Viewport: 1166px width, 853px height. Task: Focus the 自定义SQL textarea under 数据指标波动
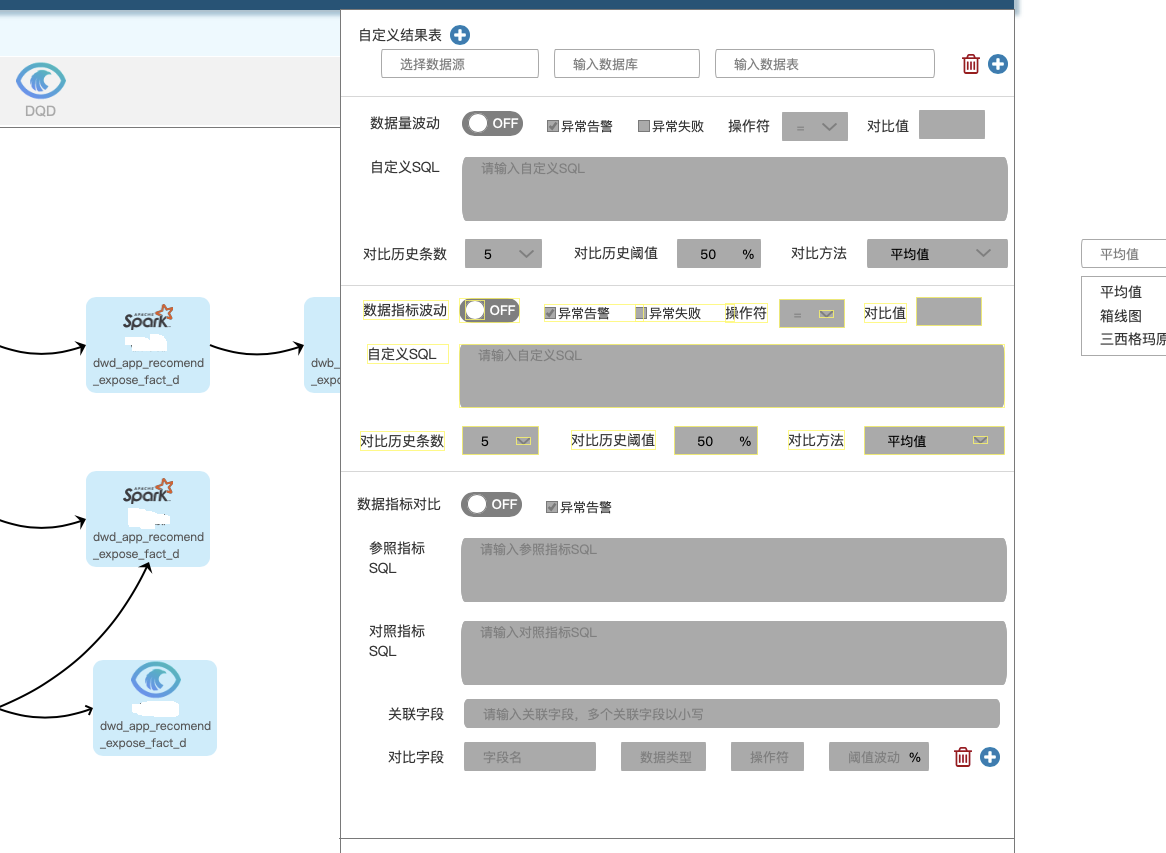[732, 376]
